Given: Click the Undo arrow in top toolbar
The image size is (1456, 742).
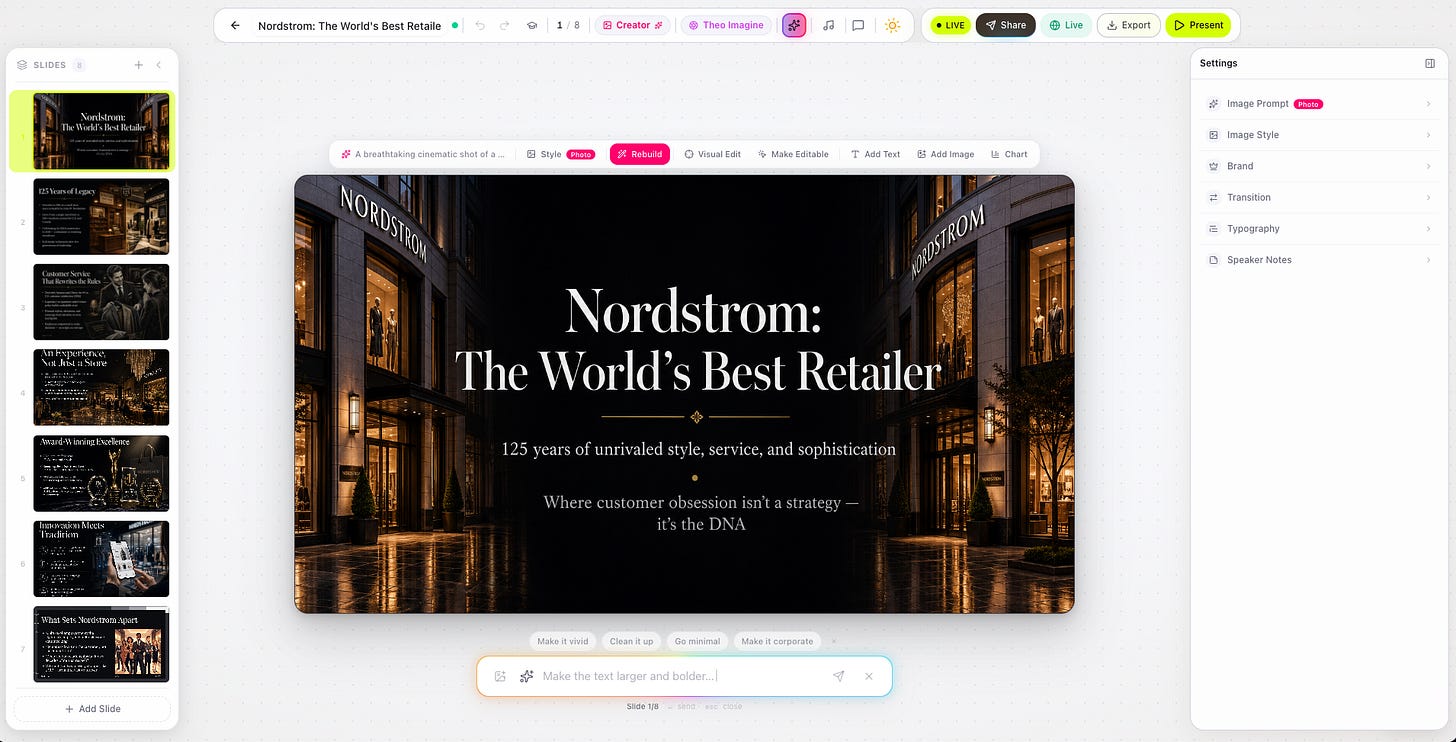Looking at the screenshot, I should point(480,25).
